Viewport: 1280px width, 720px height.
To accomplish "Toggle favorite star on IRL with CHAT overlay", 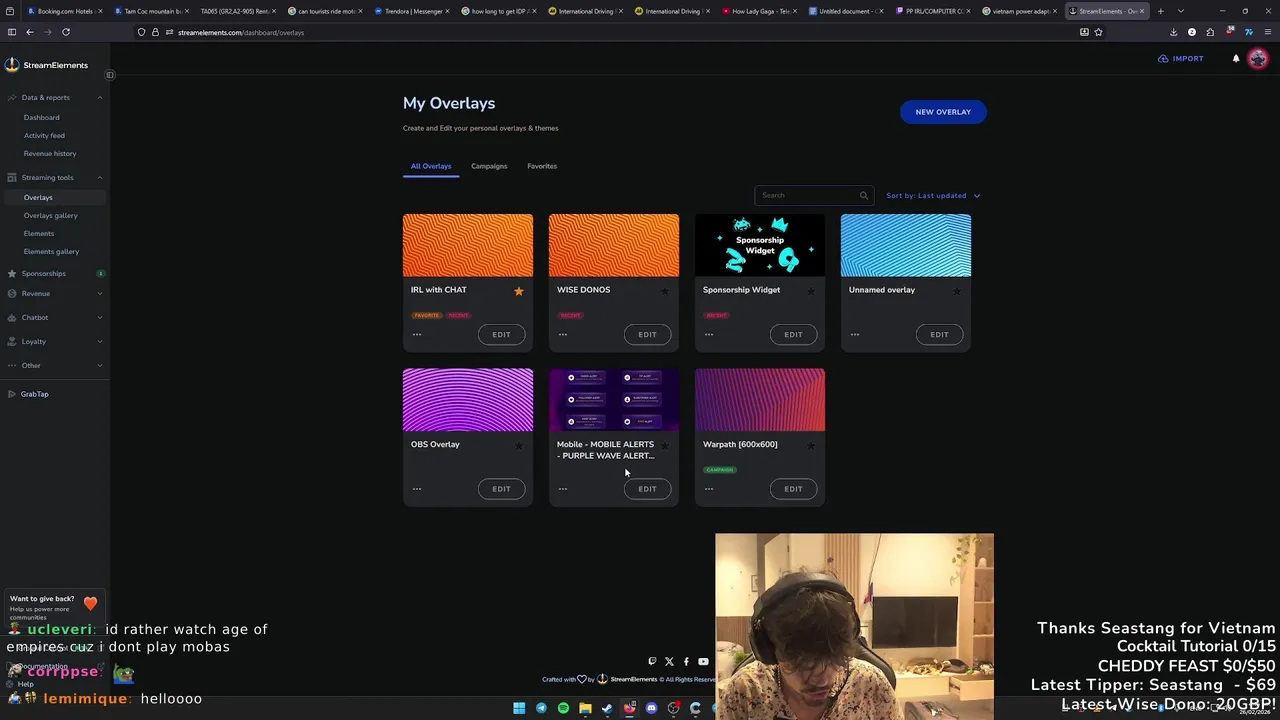I will pos(518,291).
